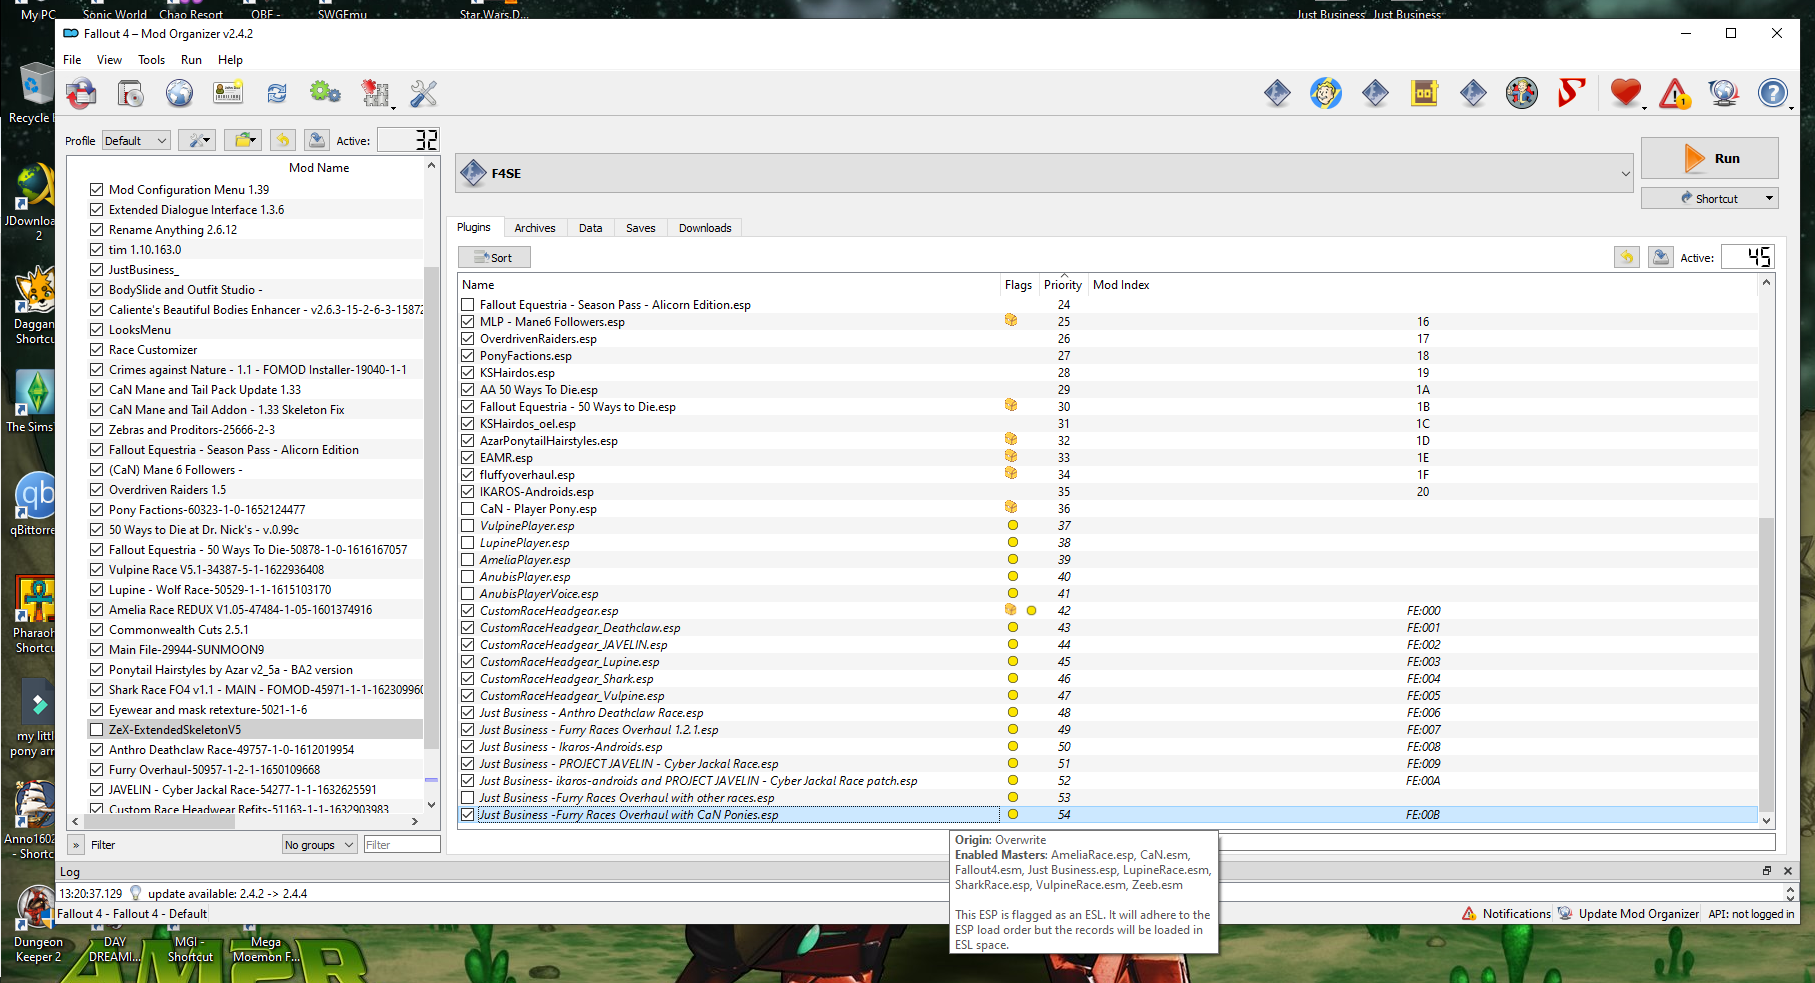Click the blue refresh arrows icon
The height and width of the screenshot is (983, 1815).
coord(277,94)
